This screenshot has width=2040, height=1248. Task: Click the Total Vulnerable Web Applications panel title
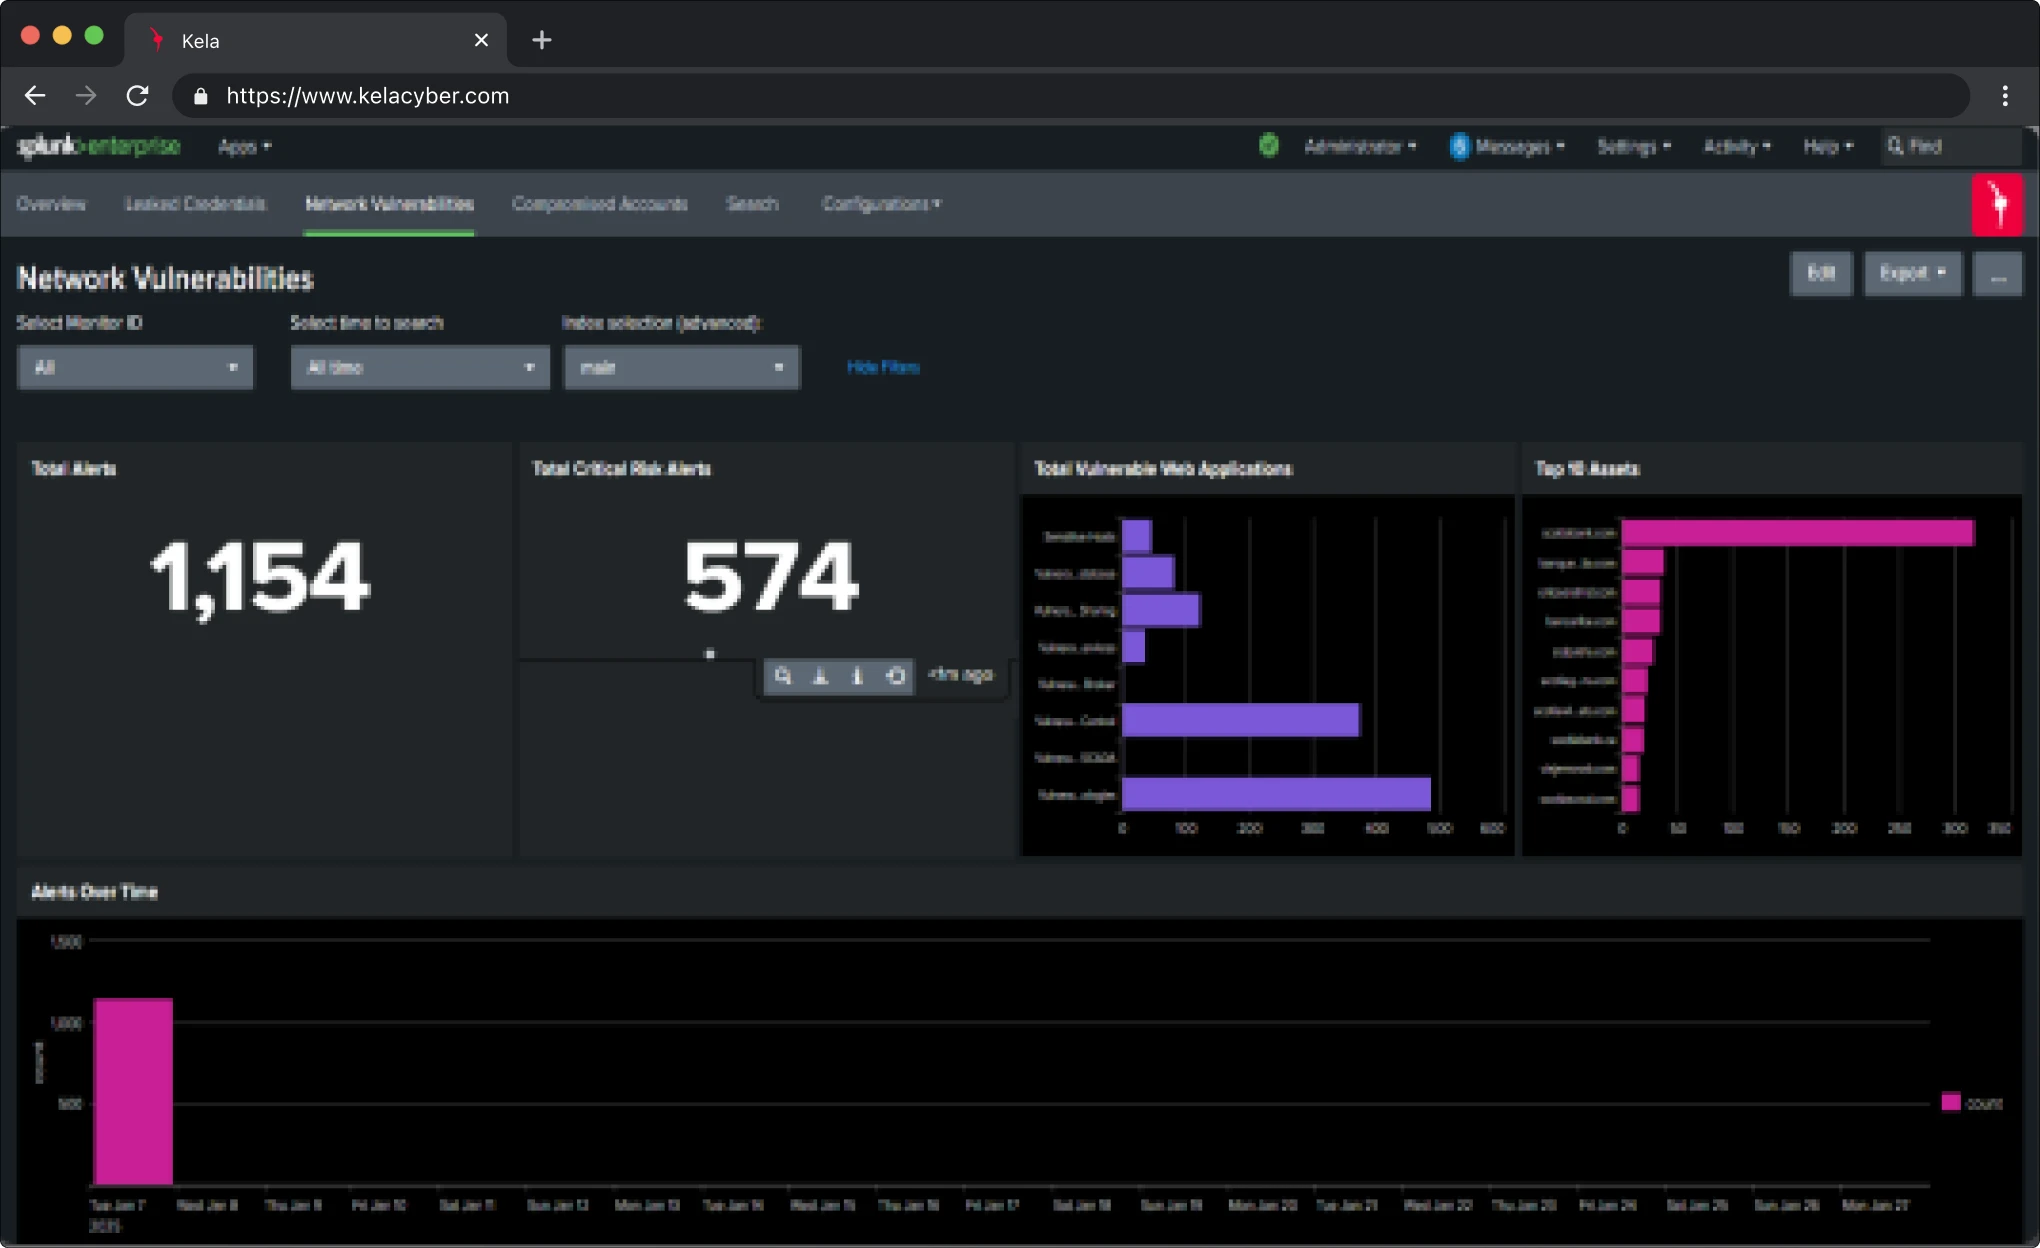pyautogui.click(x=1163, y=469)
